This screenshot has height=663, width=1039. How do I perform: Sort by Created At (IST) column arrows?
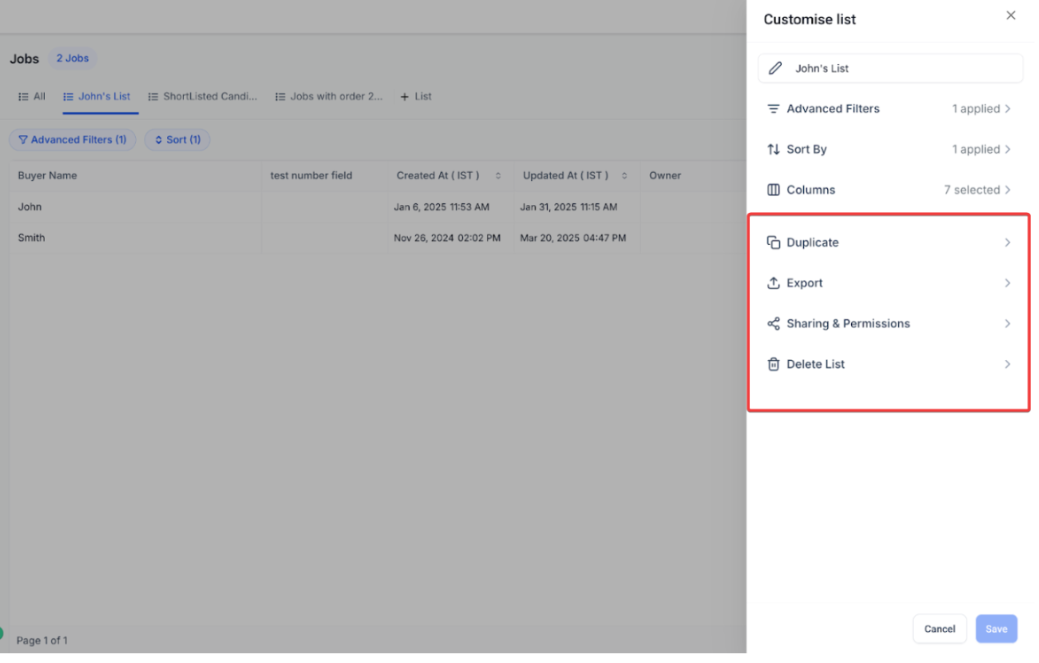(498, 176)
